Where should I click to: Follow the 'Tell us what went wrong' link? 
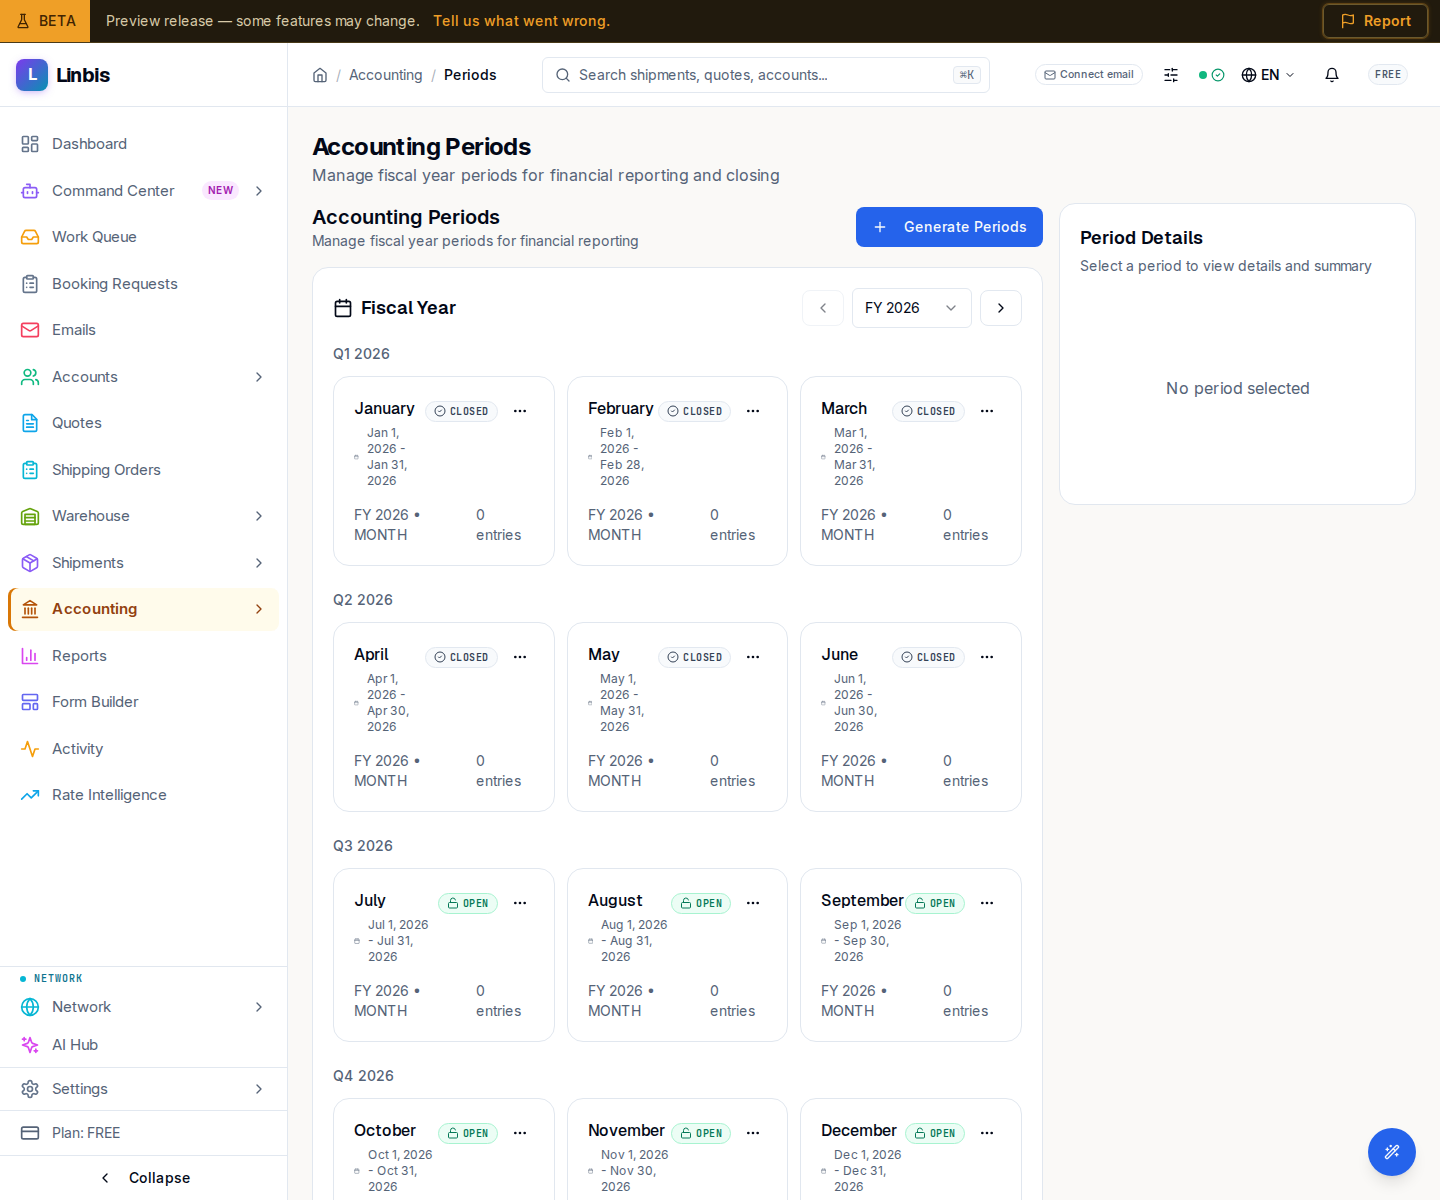pyautogui.click(x=521, y=21)
